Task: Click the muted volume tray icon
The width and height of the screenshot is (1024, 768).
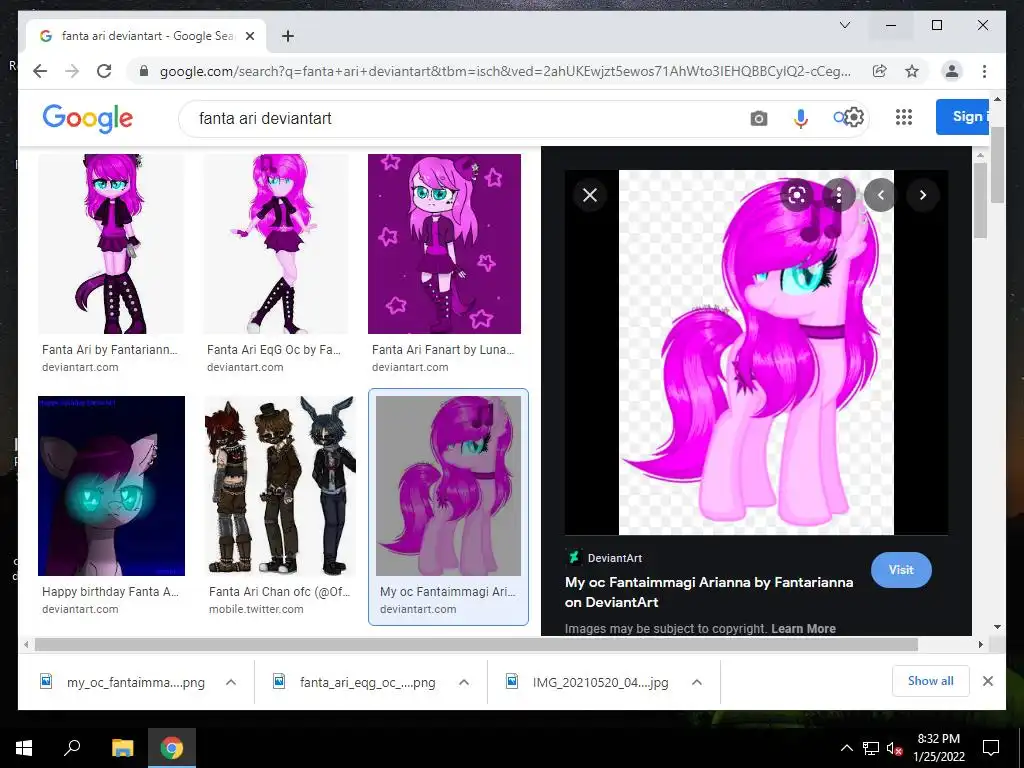Action: [894, 748]
